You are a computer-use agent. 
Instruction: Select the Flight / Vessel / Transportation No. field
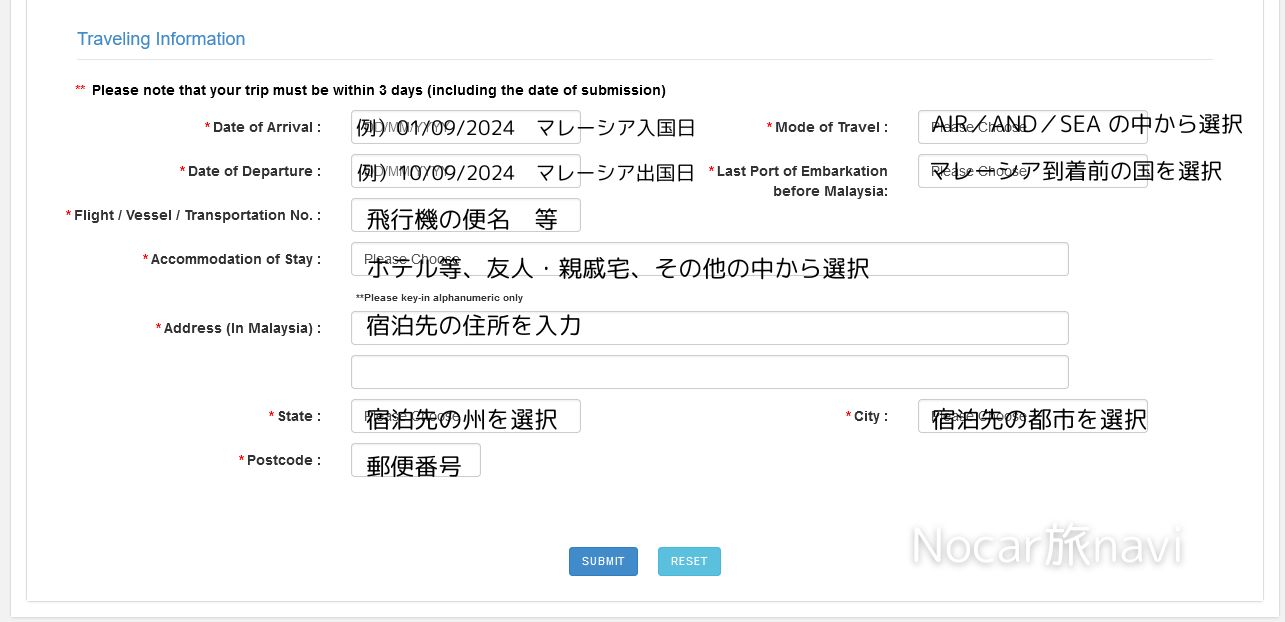pyautogui.click(x=465, y=215)
